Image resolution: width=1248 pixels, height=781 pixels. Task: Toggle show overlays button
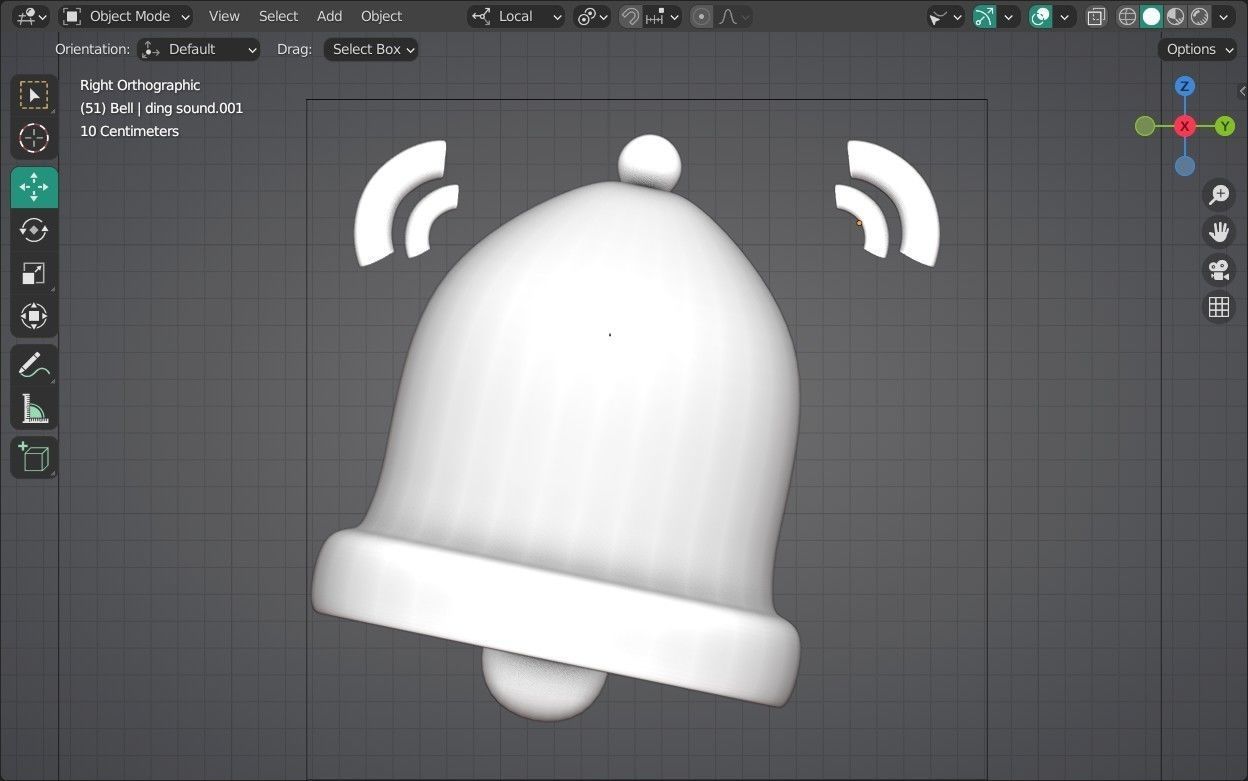point(1041,16)
